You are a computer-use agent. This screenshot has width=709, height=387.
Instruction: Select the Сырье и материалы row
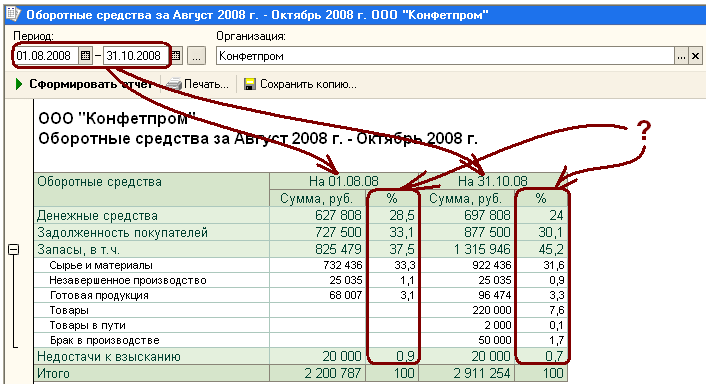[301, 265]
